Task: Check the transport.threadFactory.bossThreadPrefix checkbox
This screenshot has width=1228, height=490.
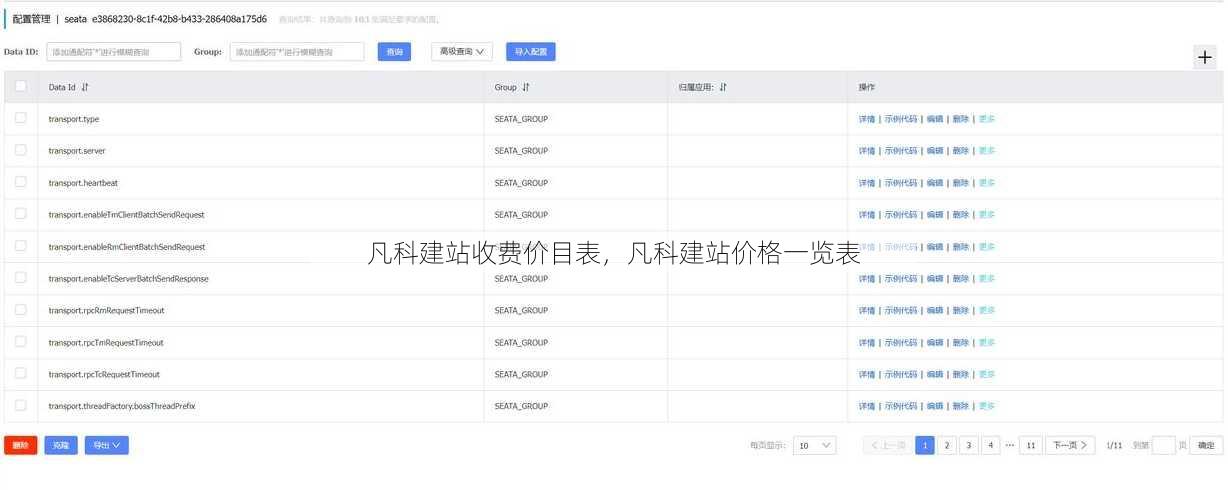Action: click(x=20, y=406)
